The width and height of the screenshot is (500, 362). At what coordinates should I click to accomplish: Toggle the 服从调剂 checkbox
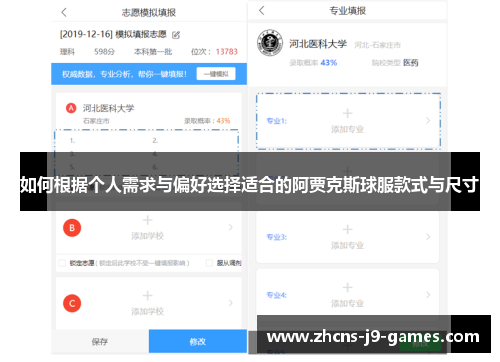pos(209,263)
